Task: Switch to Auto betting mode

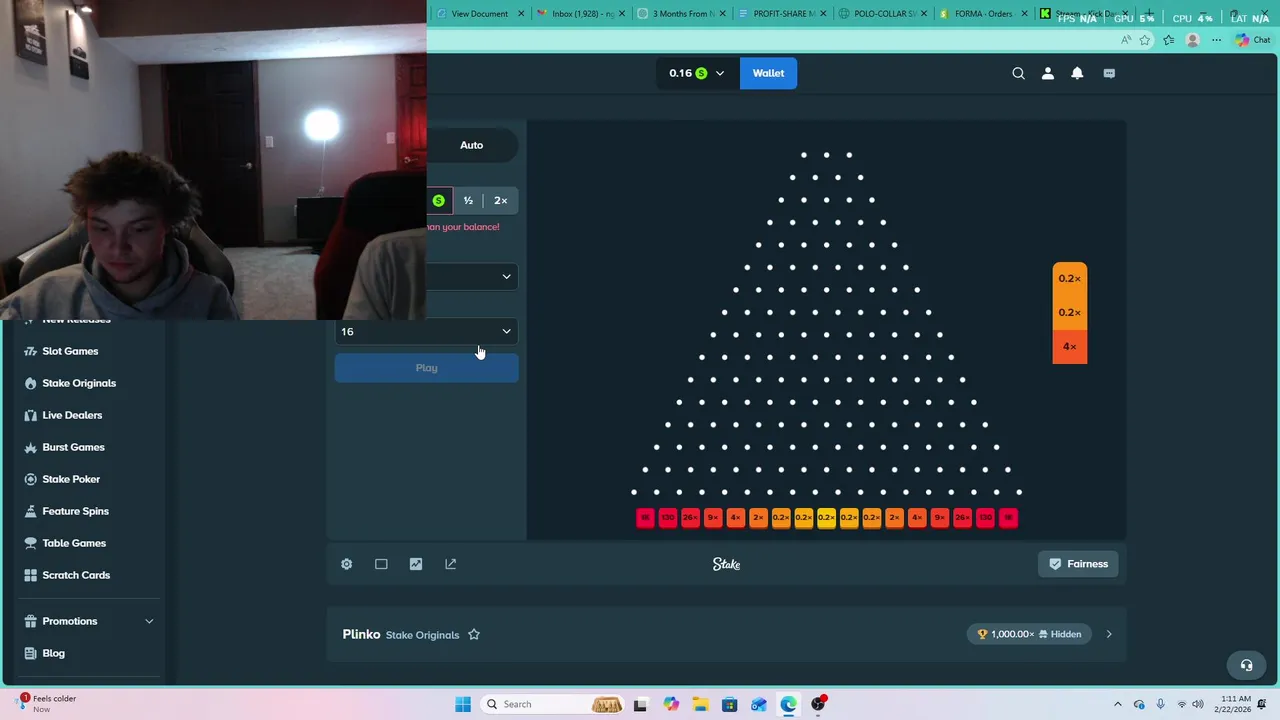Action: pyautogui.click(x=471, y=145)
